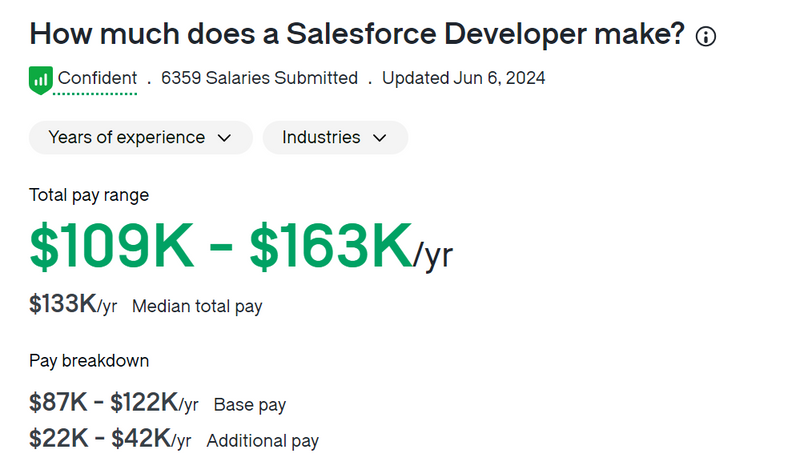Click the info icon beside the heading
800x469 pixels.
pyautogui.click(x=706, y=36)
